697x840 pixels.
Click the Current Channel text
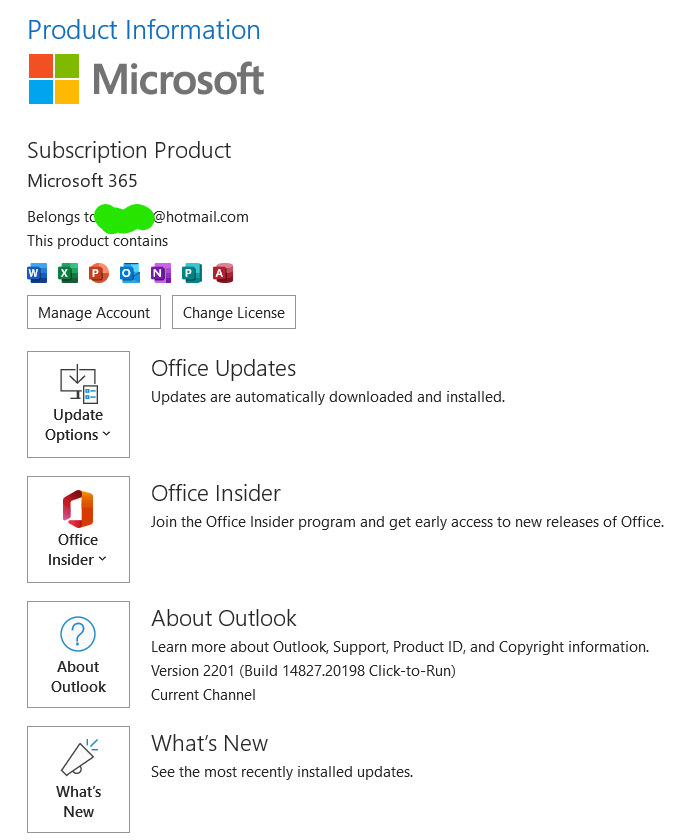(x=203, y=695)
